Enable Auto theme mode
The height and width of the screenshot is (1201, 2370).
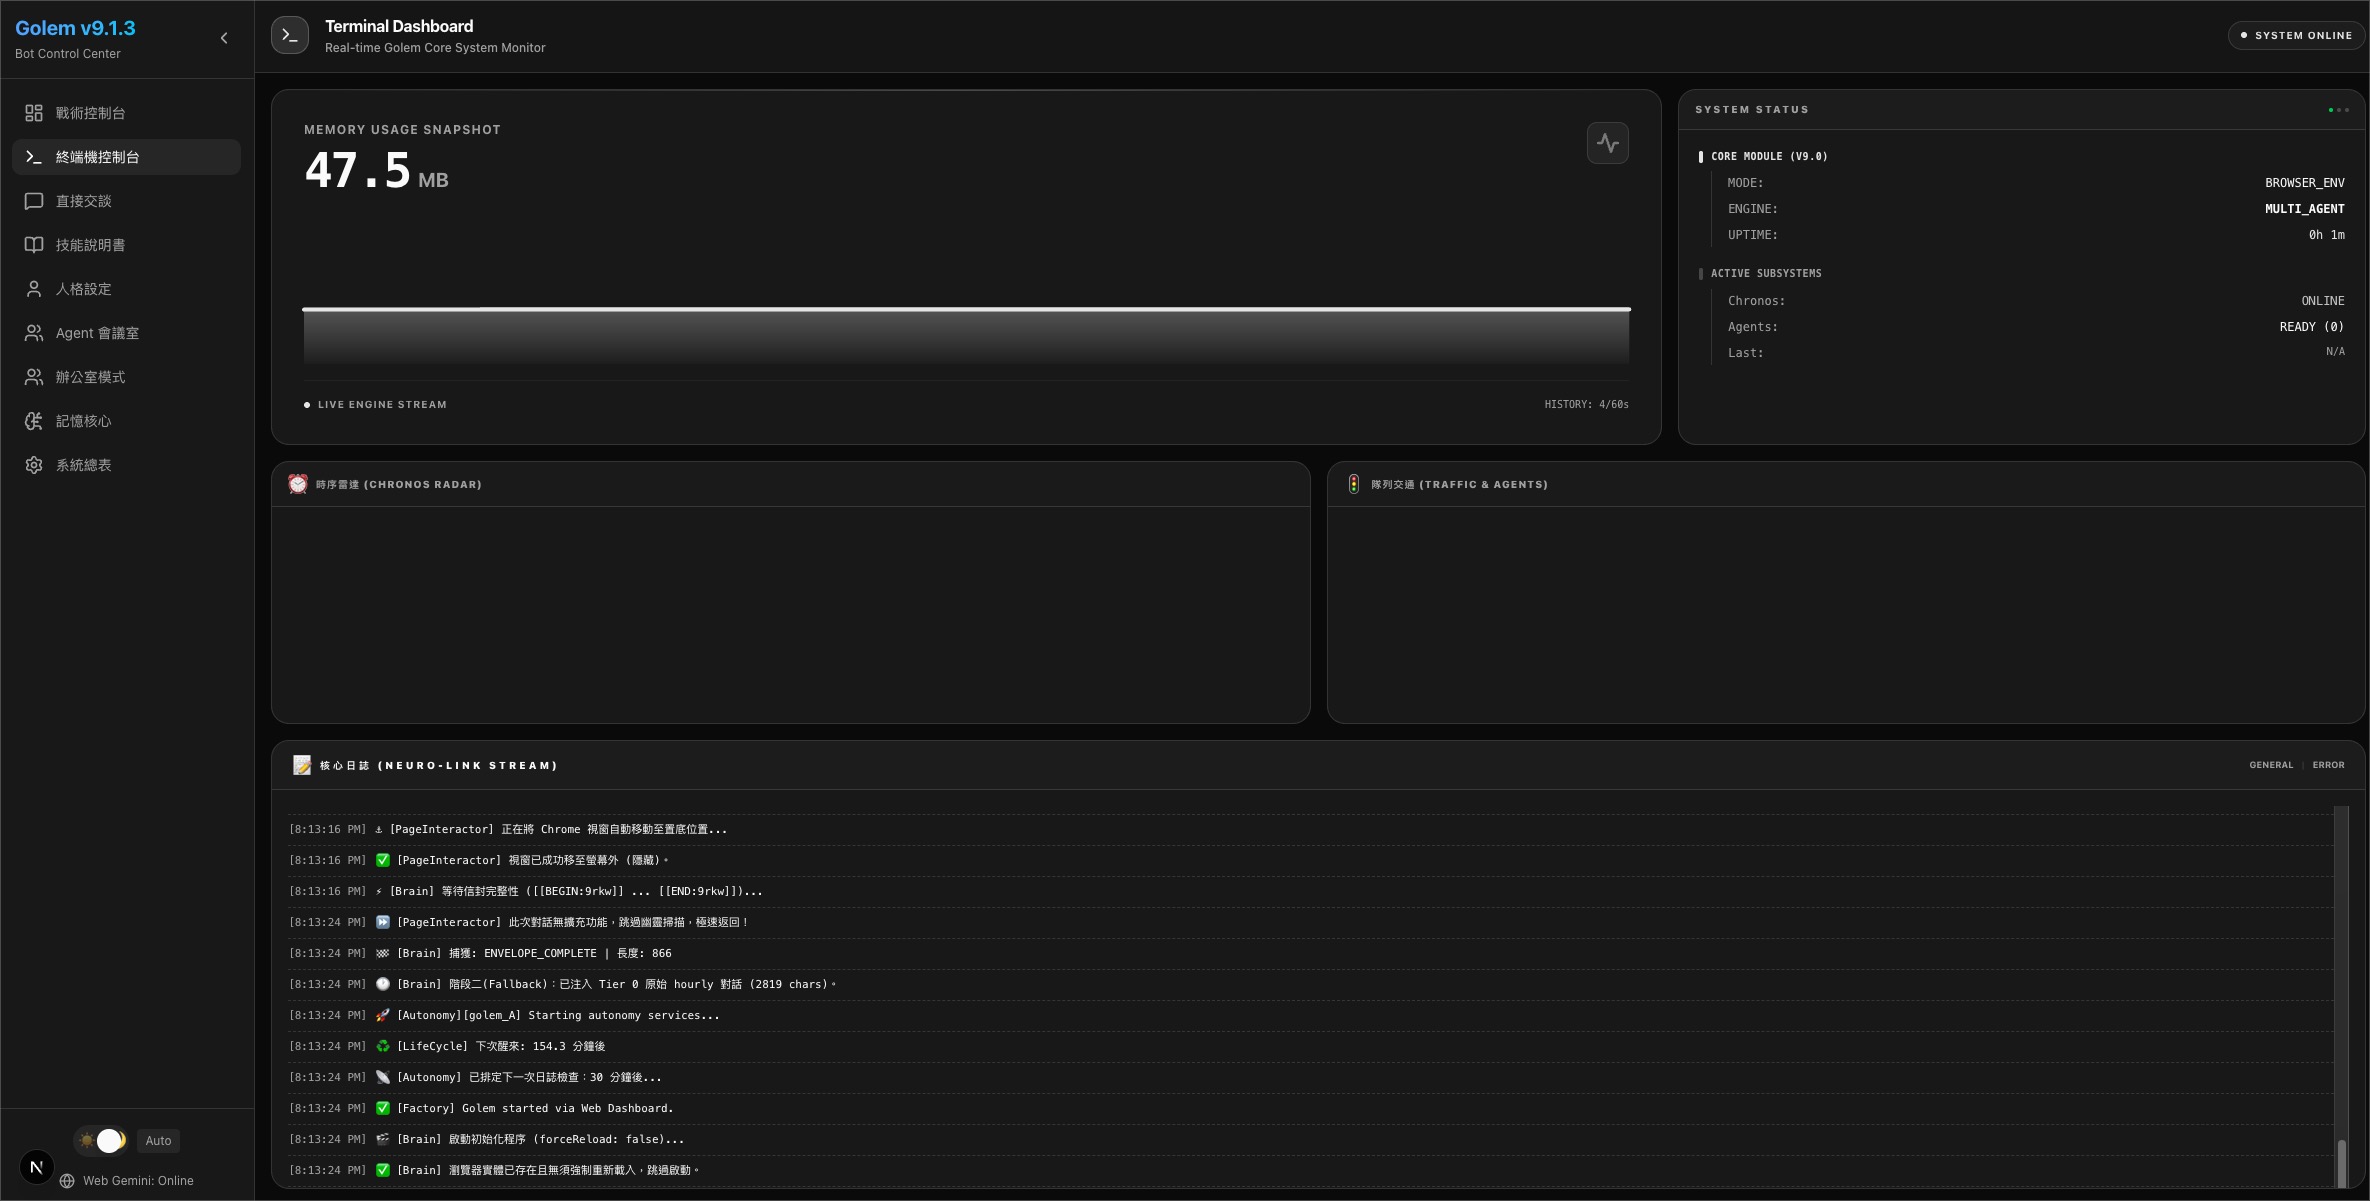(x=158, y=1140)
